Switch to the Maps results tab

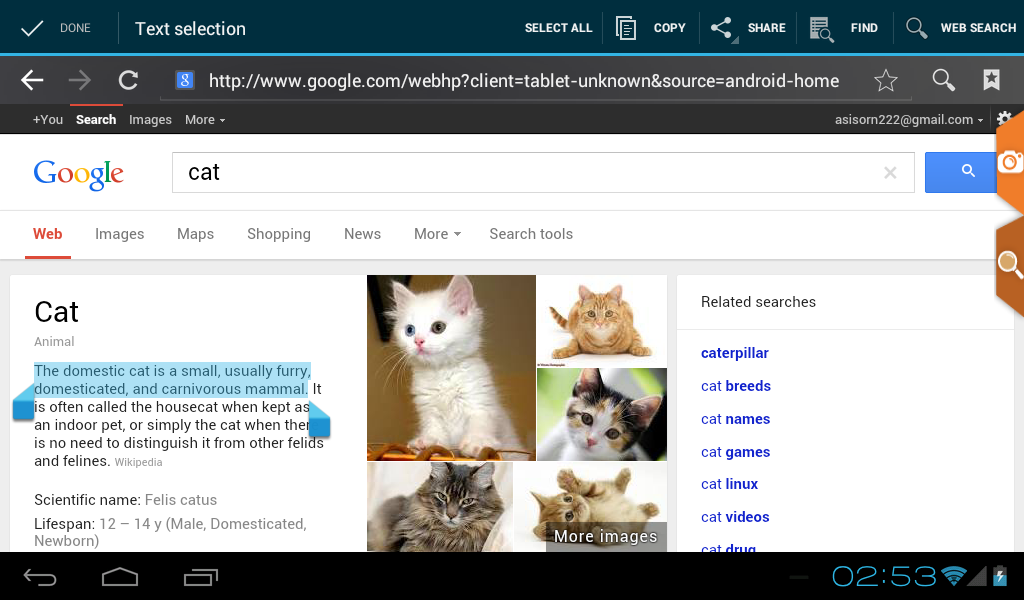coord(195,234)
